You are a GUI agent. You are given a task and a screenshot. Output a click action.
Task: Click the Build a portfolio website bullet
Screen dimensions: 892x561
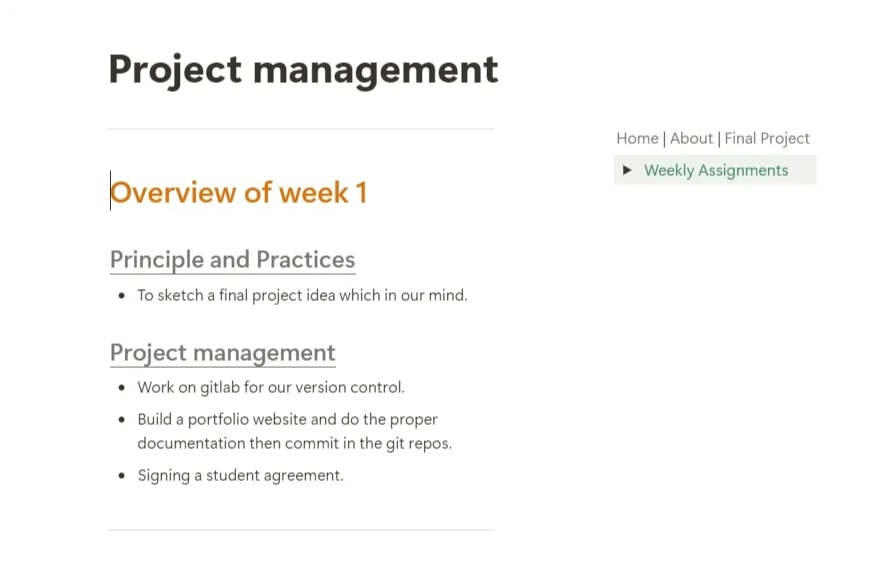click(295, 431)
